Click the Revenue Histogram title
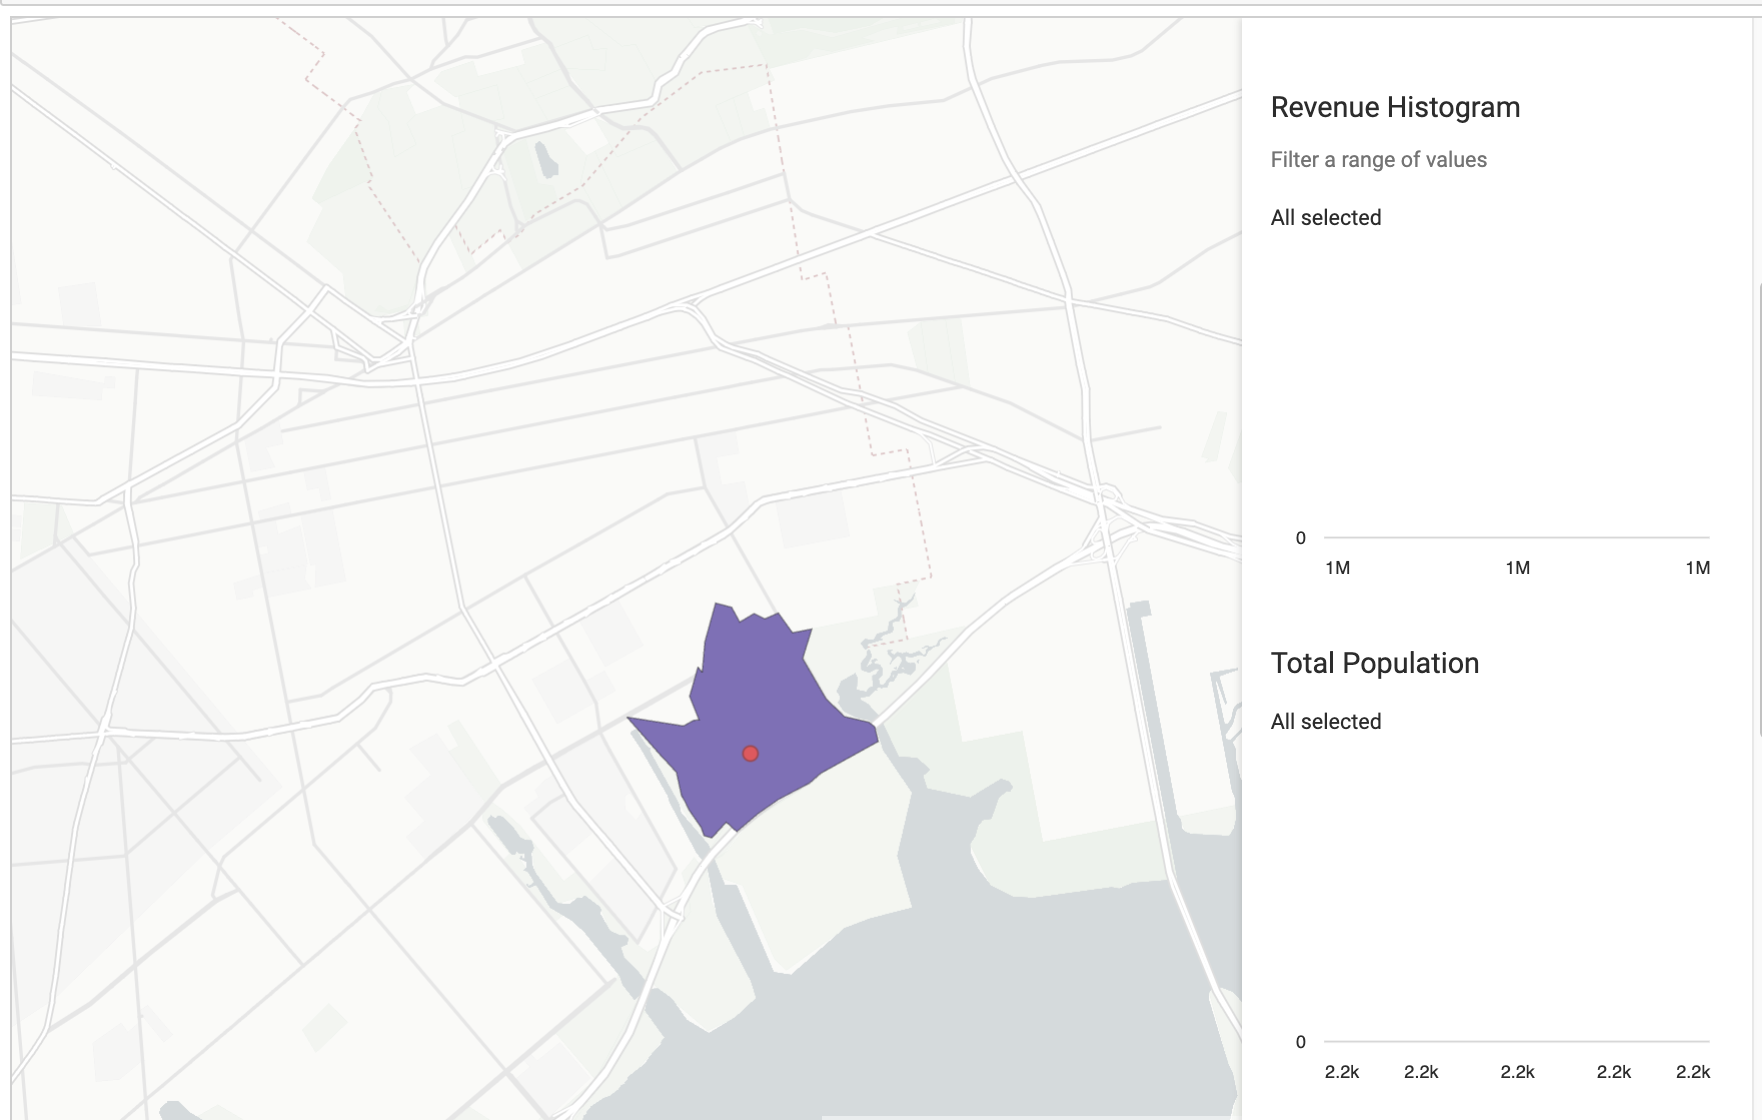 (1395, 106)
